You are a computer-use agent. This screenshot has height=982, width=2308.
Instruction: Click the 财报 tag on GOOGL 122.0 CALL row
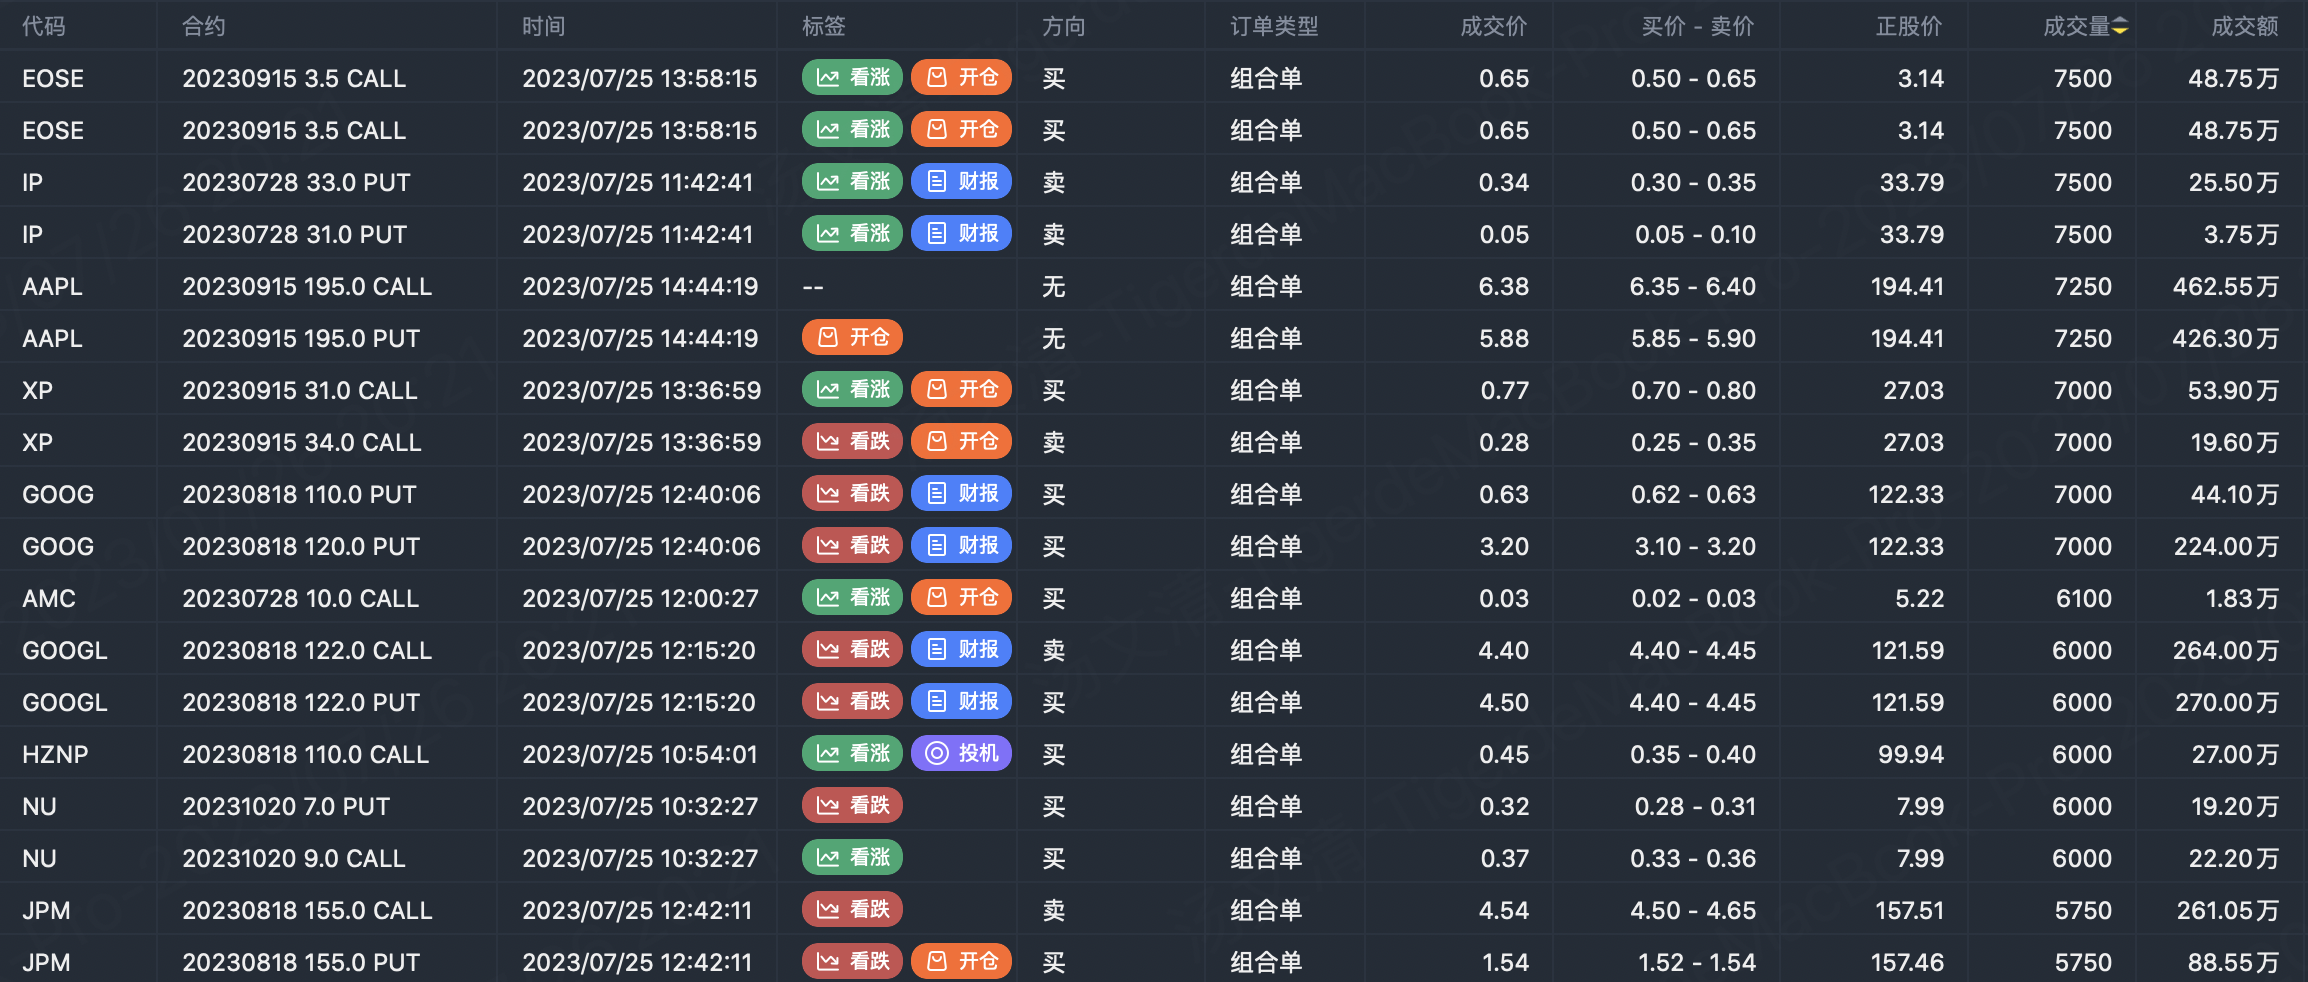point(961,650)
